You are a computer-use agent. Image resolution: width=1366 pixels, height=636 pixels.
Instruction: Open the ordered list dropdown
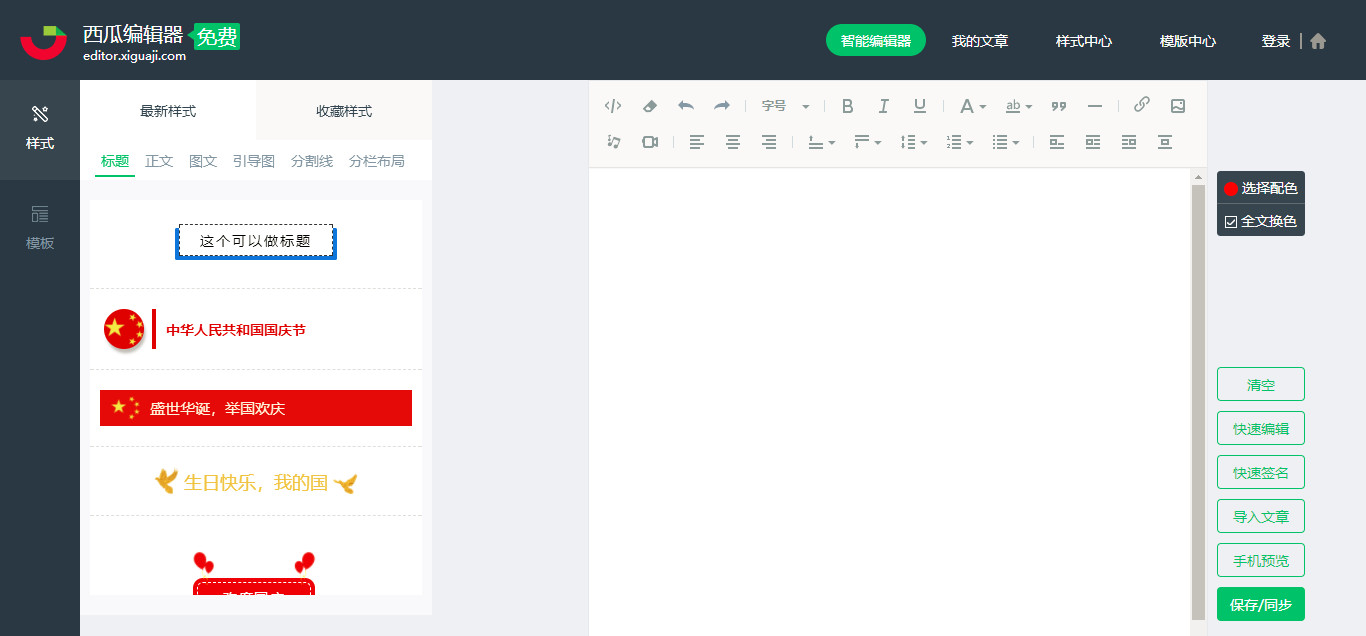point(959,142)
